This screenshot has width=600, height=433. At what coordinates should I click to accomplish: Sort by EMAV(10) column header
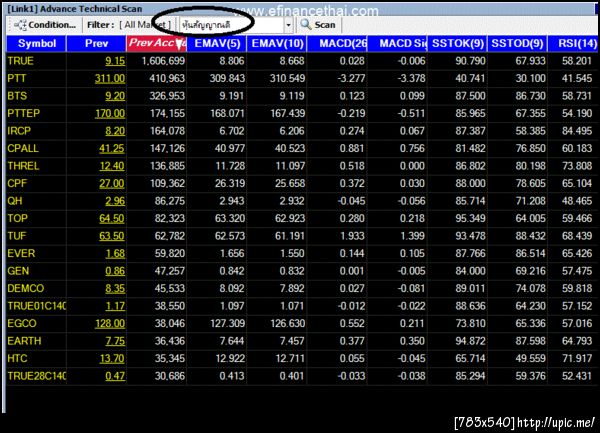pyautogui.click(x=277, y=43)
